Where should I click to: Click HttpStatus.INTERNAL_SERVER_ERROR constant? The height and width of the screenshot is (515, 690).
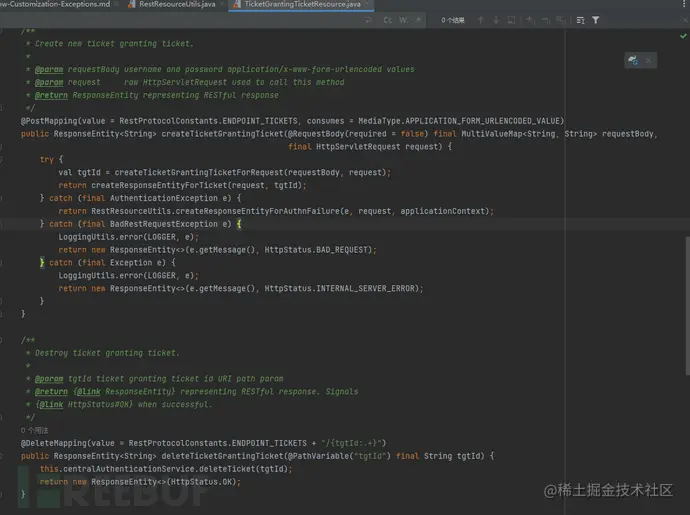pos(339,289)
